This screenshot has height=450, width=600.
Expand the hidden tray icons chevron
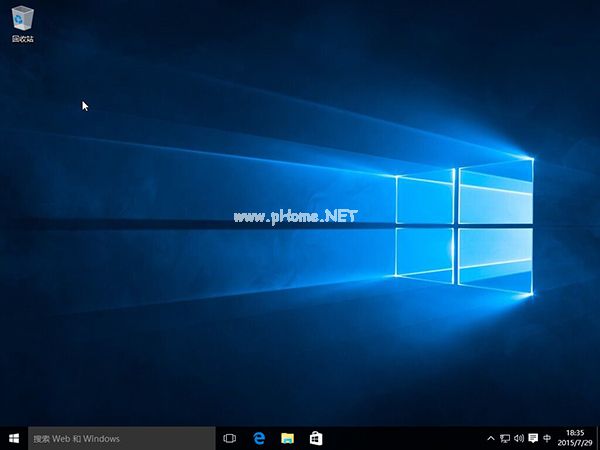[490, 438]
